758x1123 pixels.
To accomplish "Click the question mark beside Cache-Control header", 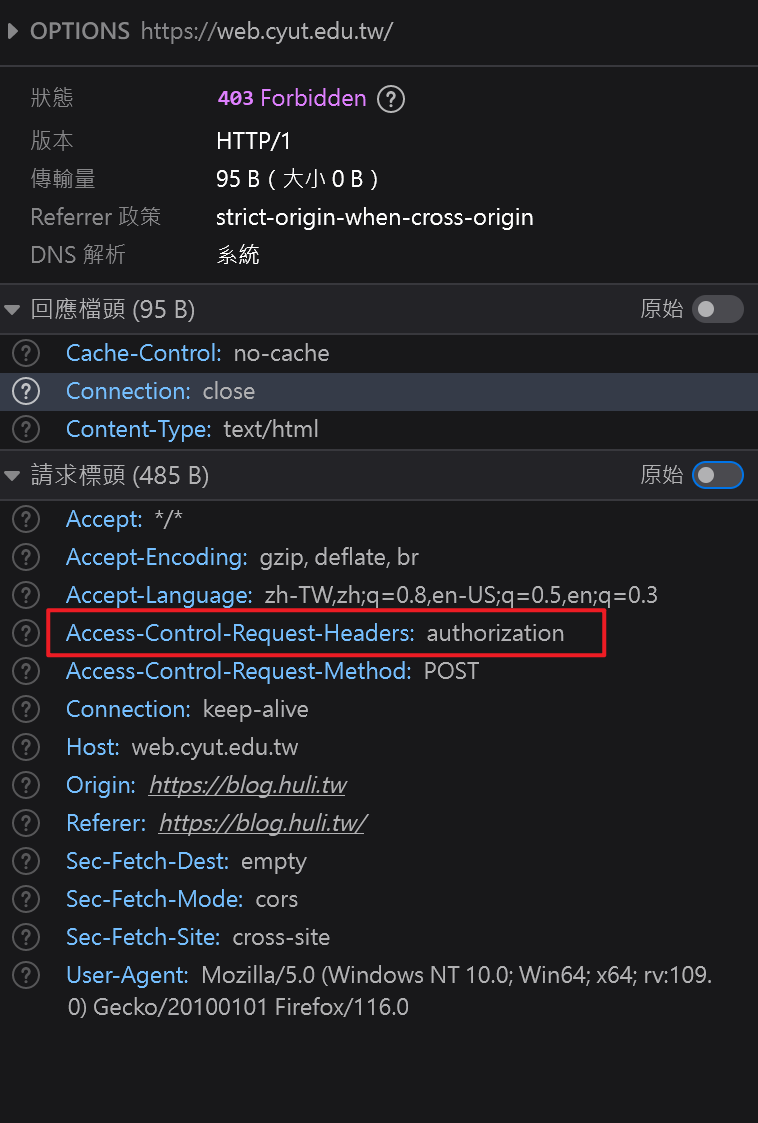I will coord(25,352).
